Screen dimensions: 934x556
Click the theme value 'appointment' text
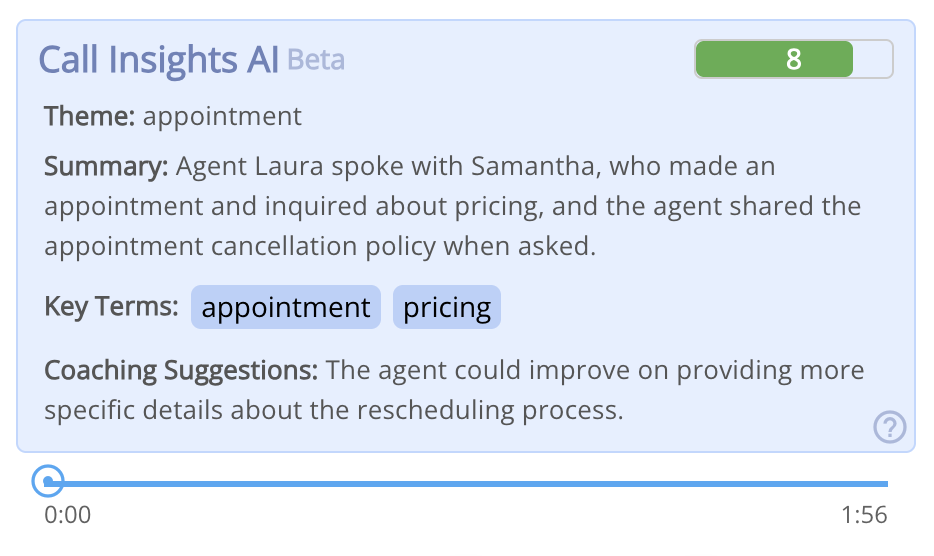coord(222,117)
